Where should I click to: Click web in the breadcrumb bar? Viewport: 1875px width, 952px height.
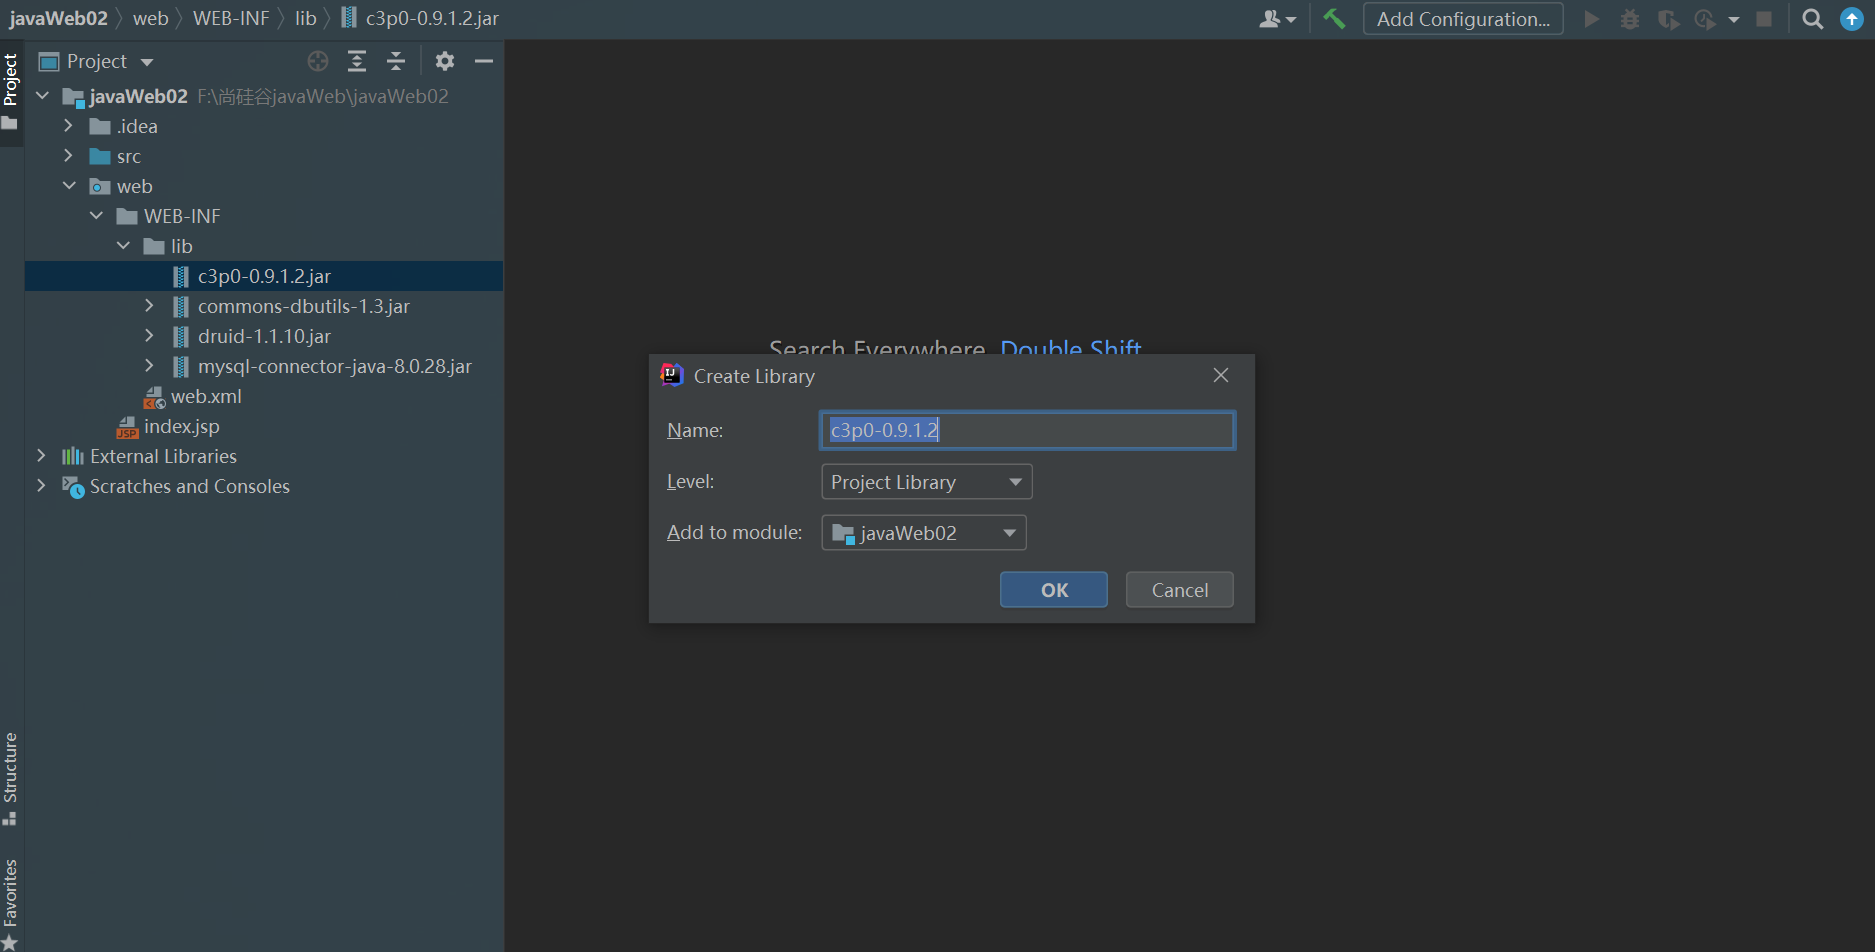point(151,18)
